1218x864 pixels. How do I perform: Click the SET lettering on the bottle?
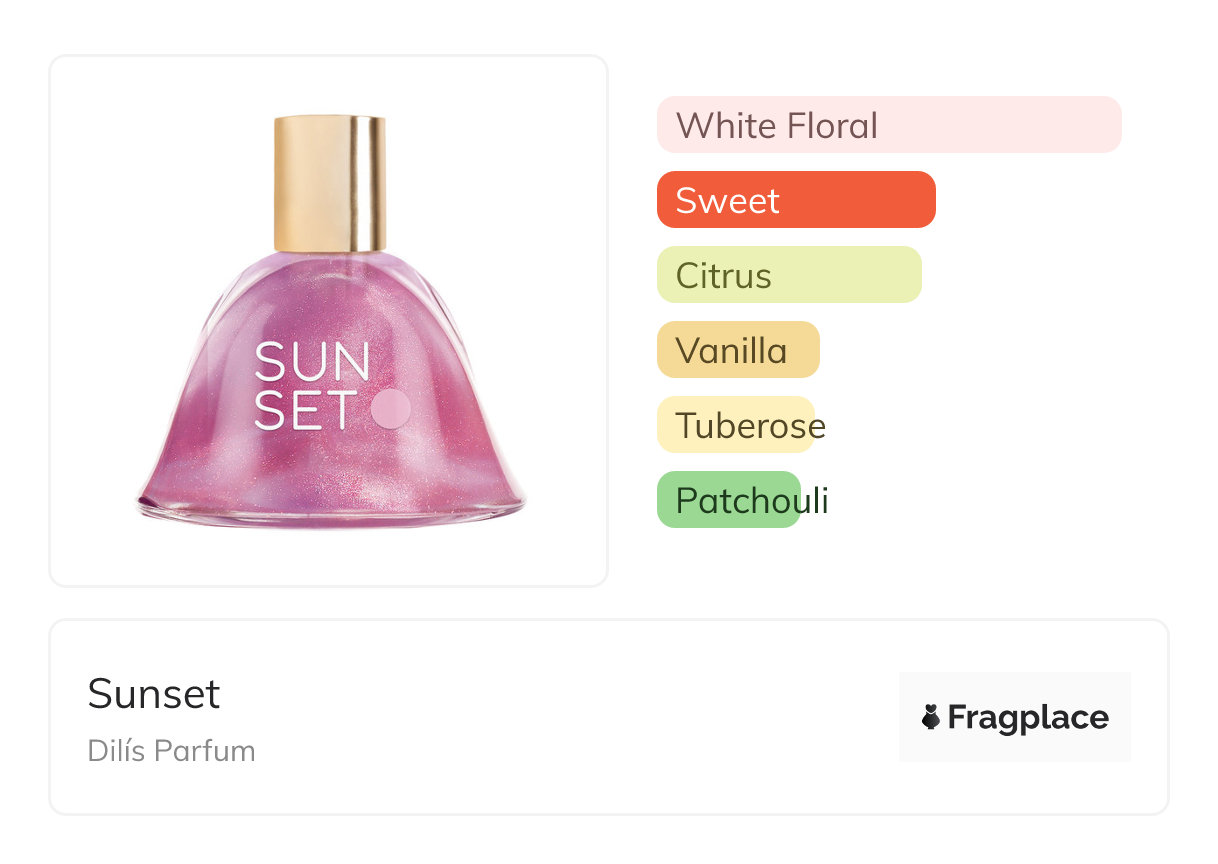tap(305, 410)
